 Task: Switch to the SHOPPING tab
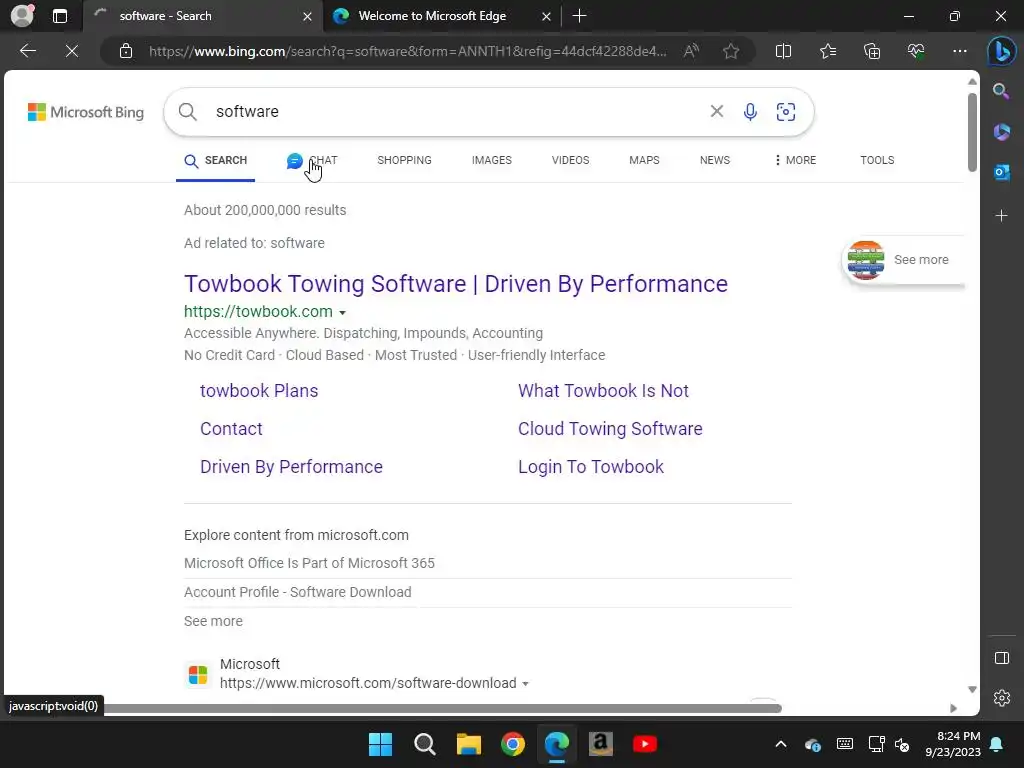404,160
